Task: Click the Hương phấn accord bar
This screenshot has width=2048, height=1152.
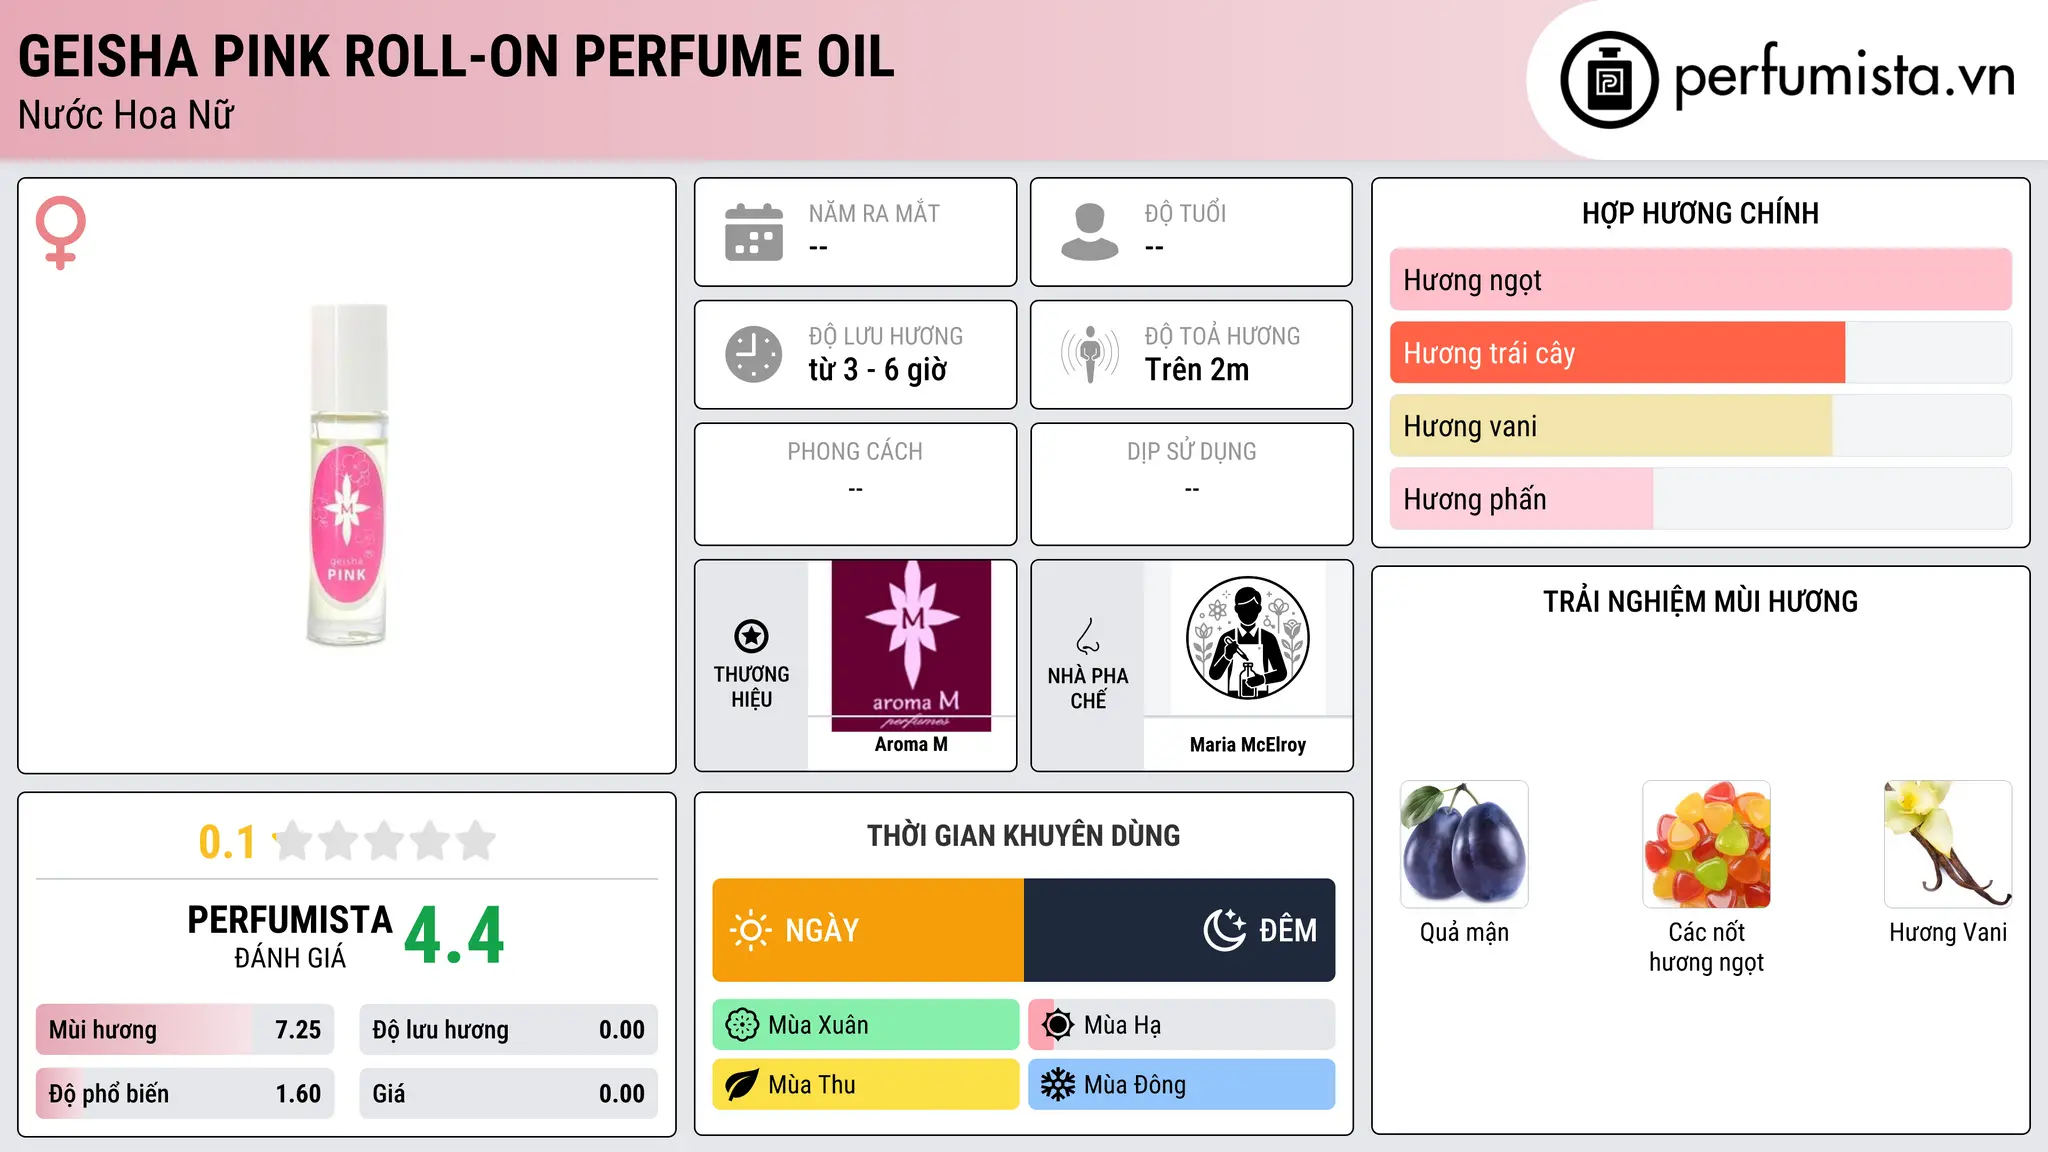Action: [1700, 499]
